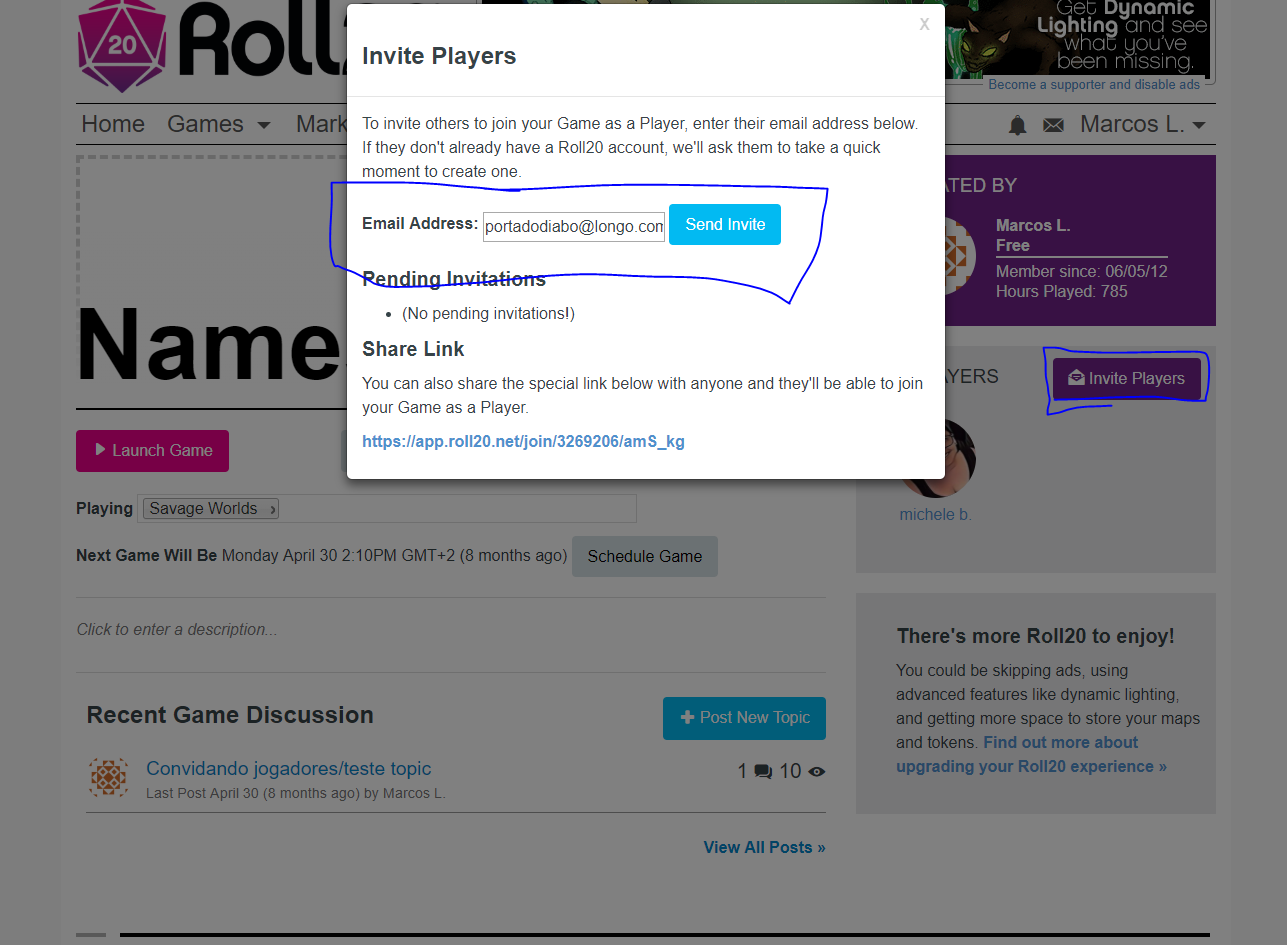Focus the Email Address input field
The height and width of the screenshot is (945, 1287).
coord(574,226)
